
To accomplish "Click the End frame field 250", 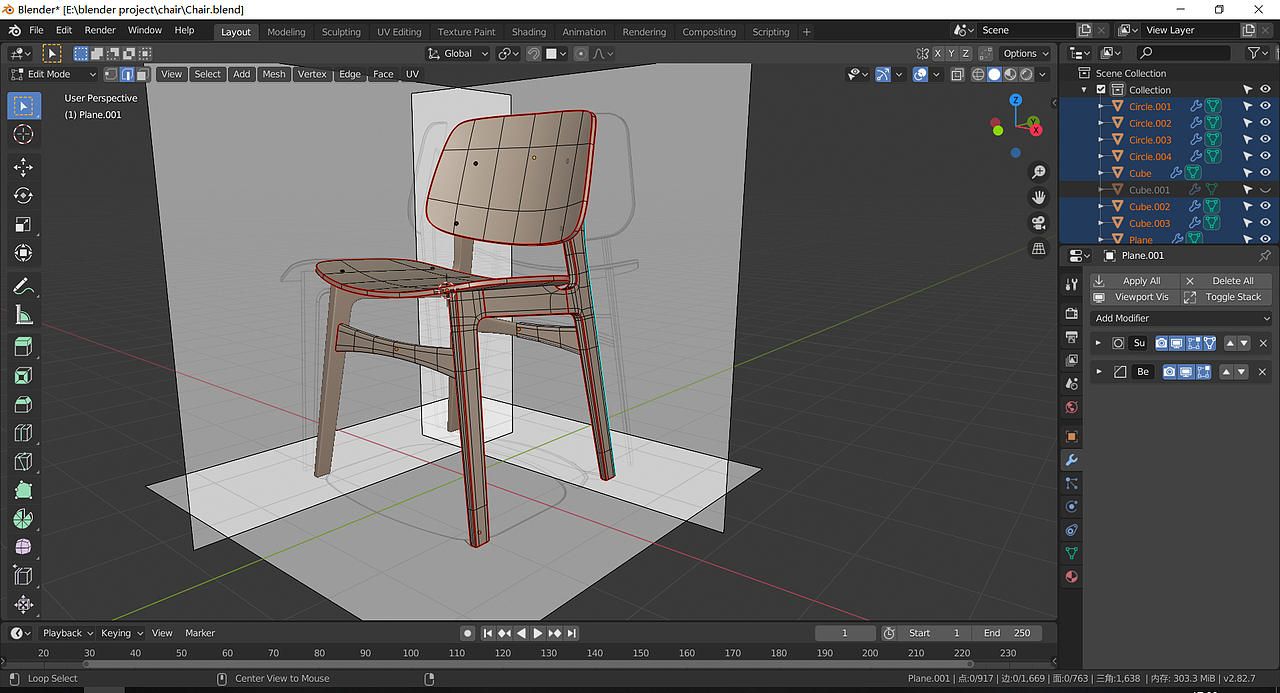I will pyautogui.click(x=1006, y=633).
